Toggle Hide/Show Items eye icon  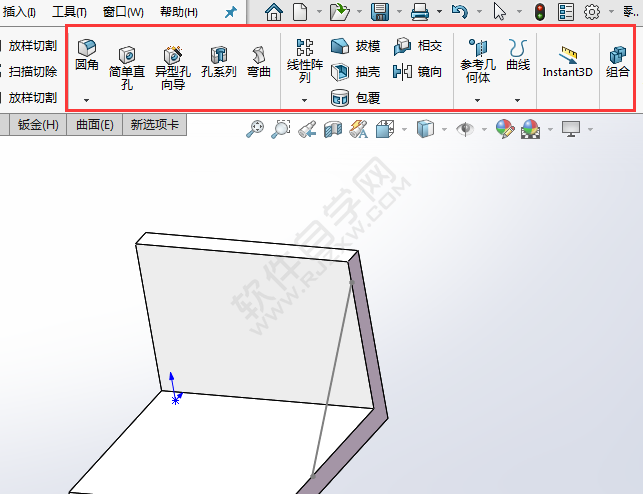tap(465, 129)
